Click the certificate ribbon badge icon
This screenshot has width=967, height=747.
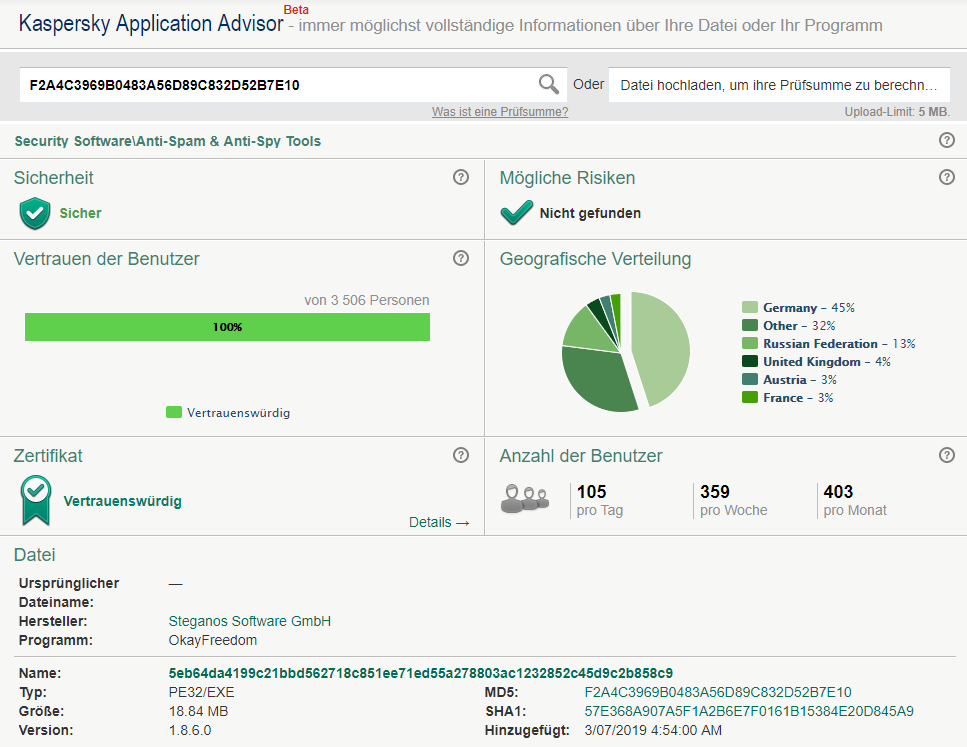click(36, 500)
